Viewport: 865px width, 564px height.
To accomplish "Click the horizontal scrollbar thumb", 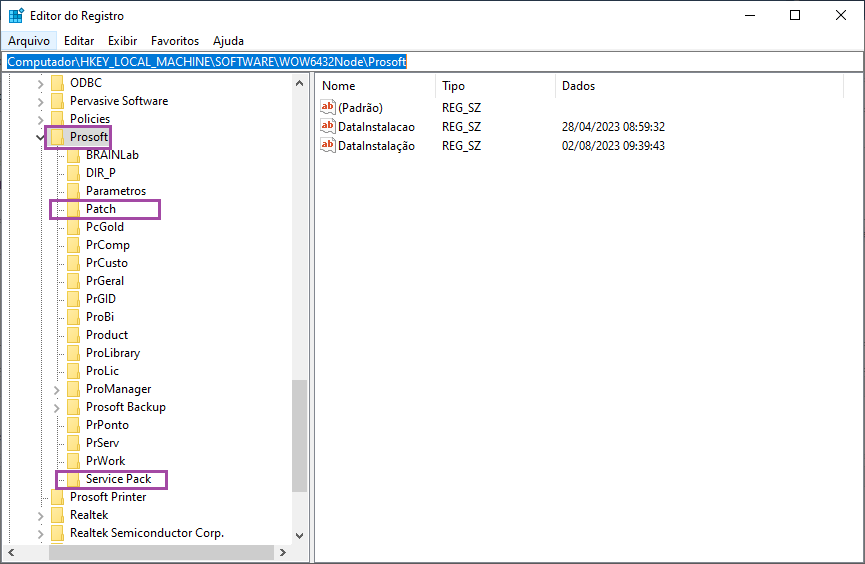I will [161, 552].
